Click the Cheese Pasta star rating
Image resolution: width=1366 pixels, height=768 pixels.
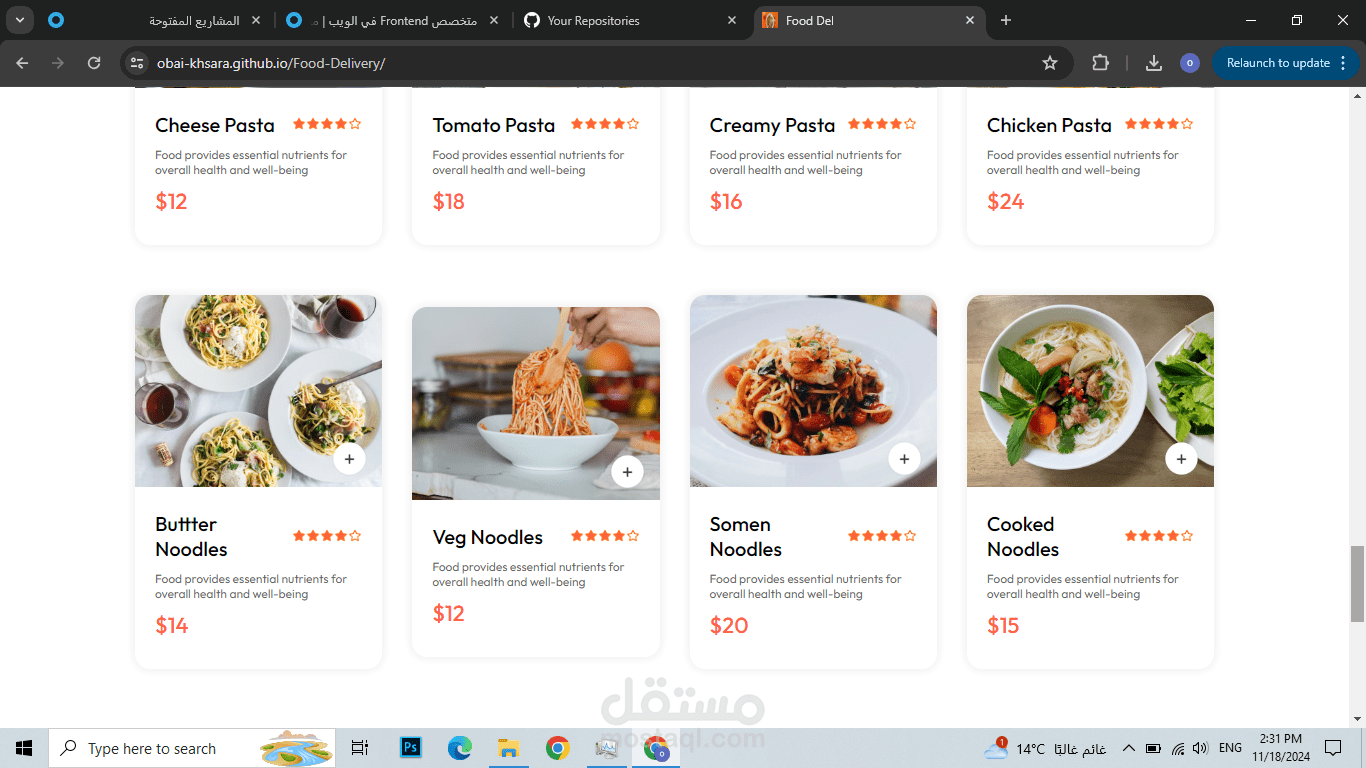click(327, 124)
